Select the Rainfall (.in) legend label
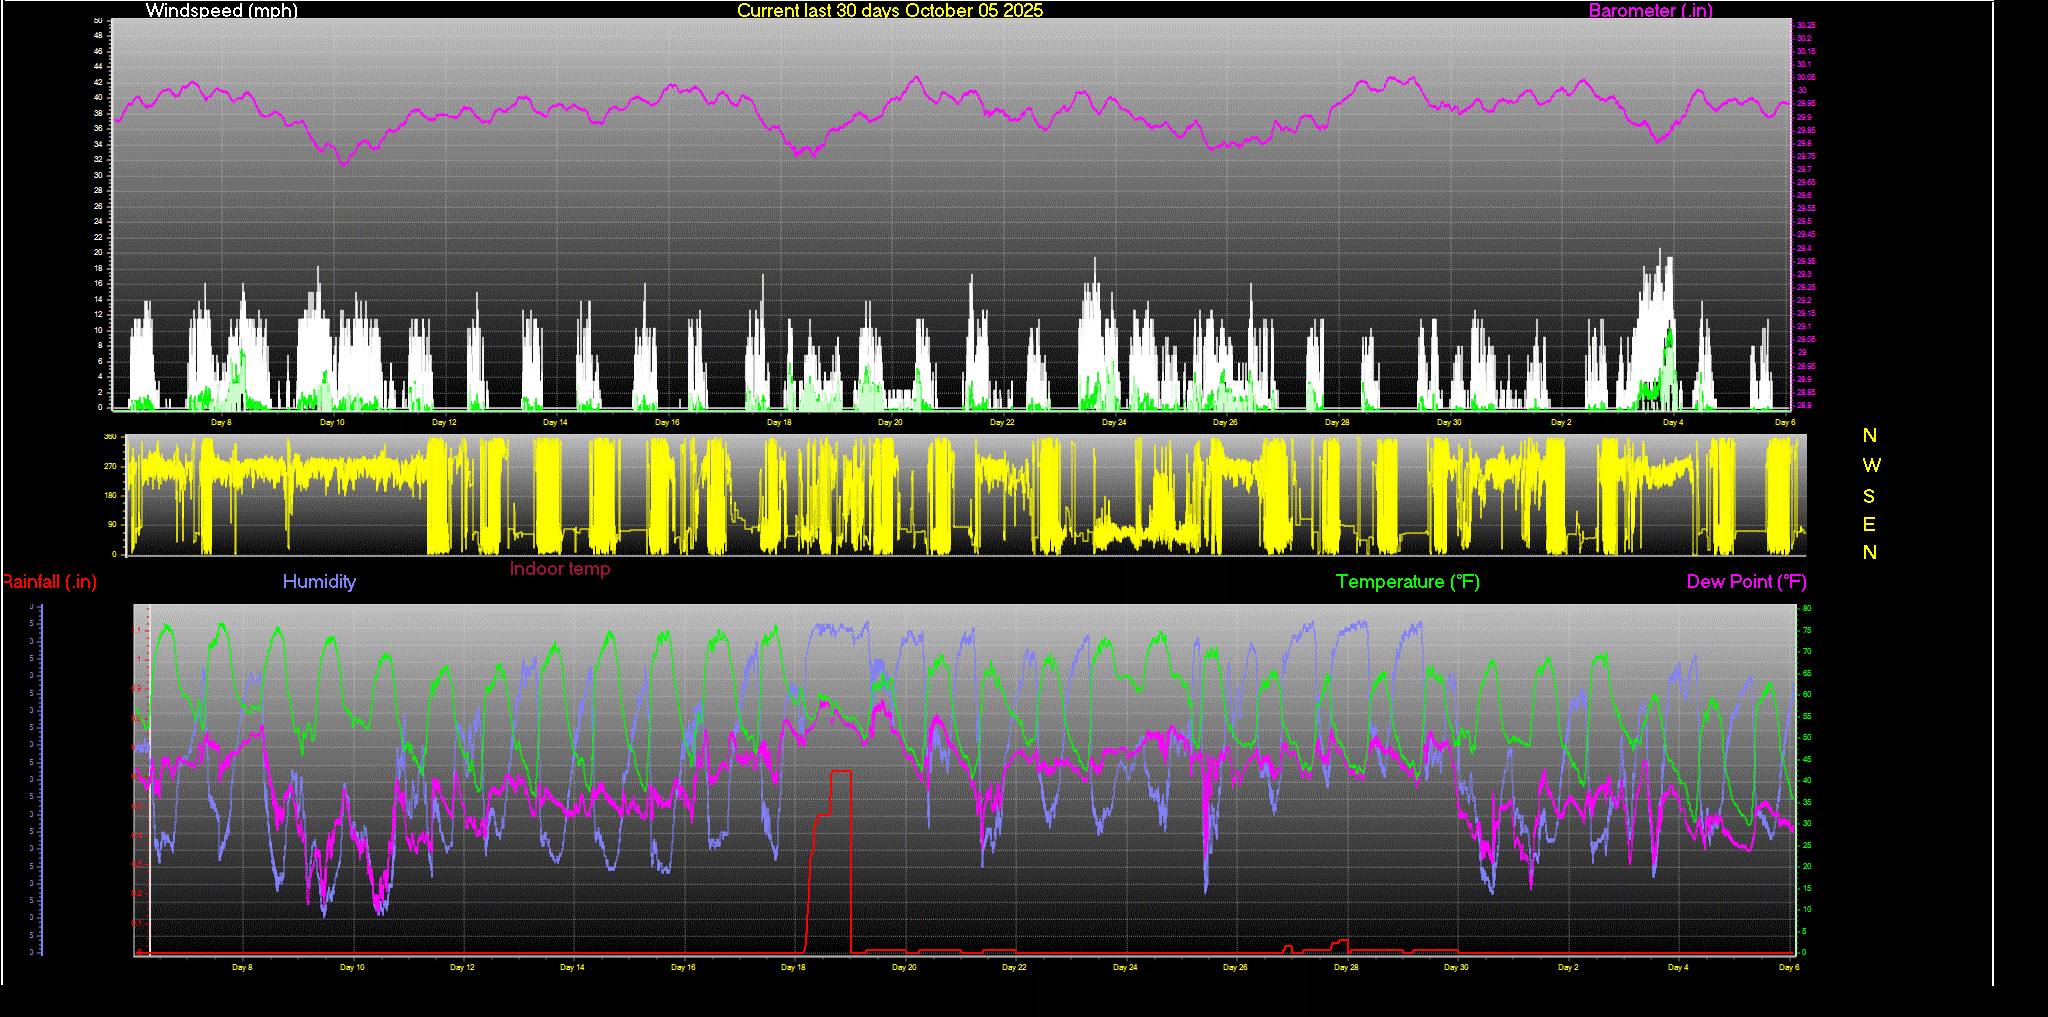Screen dimensions: 2048x1017 click(x=49, y=582)
